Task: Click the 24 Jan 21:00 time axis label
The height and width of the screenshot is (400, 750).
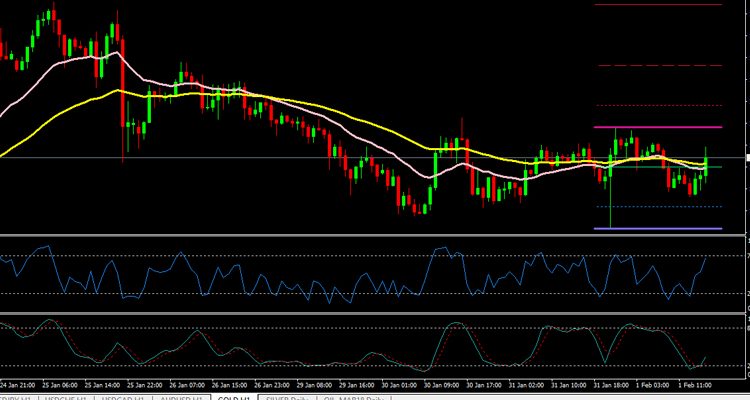Action: [19, 383]
